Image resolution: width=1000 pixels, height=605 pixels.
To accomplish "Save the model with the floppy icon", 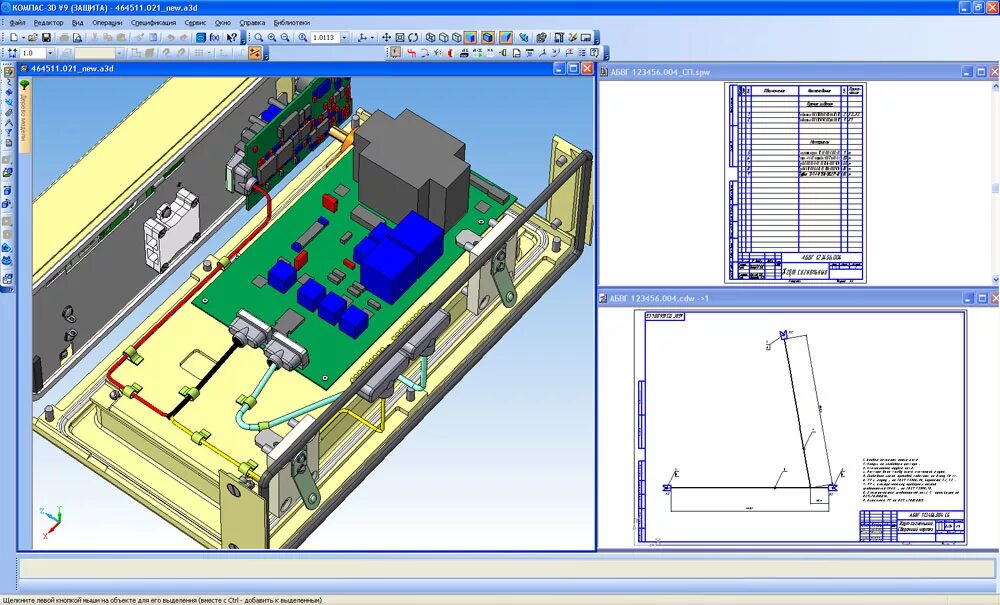I will (46, 38).
